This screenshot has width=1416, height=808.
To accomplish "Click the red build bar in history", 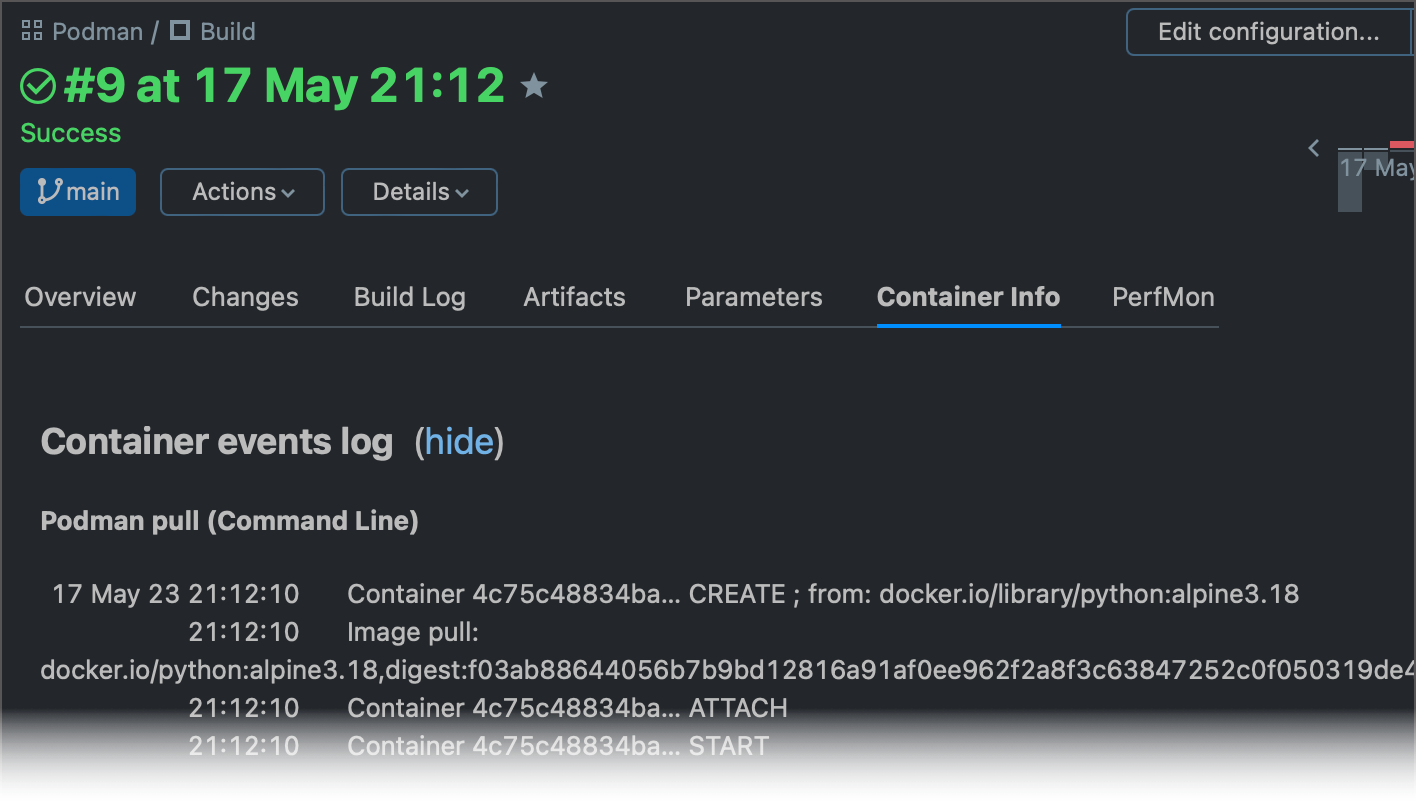I will pyautogui.click(x=1402, y=146).
